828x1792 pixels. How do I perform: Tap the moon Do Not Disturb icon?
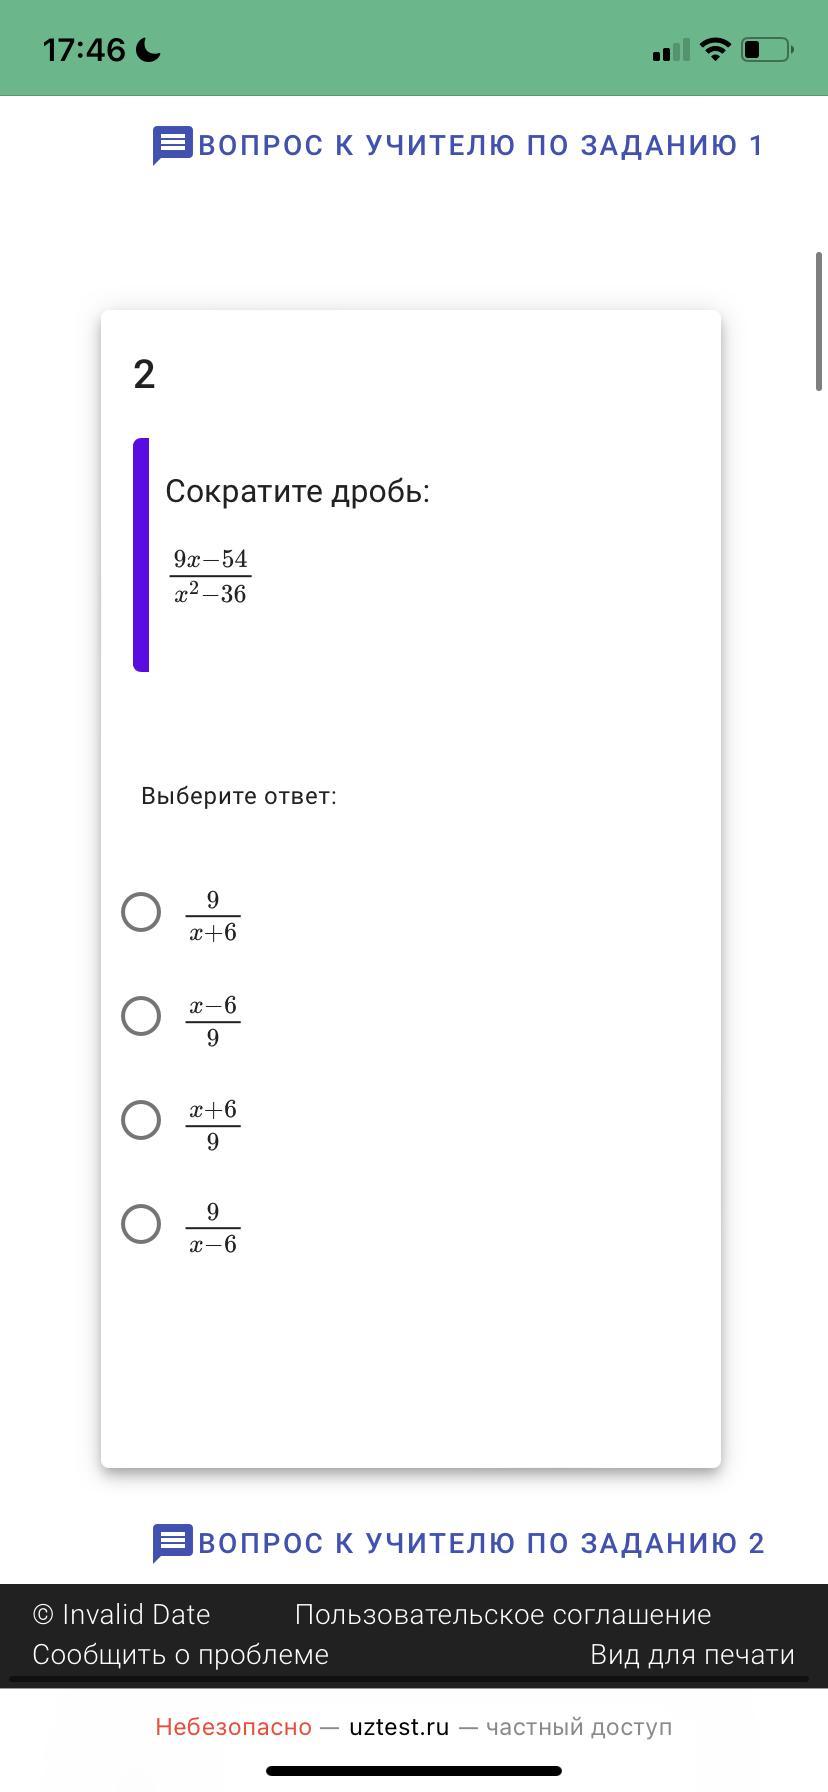[x=148, y=50]
